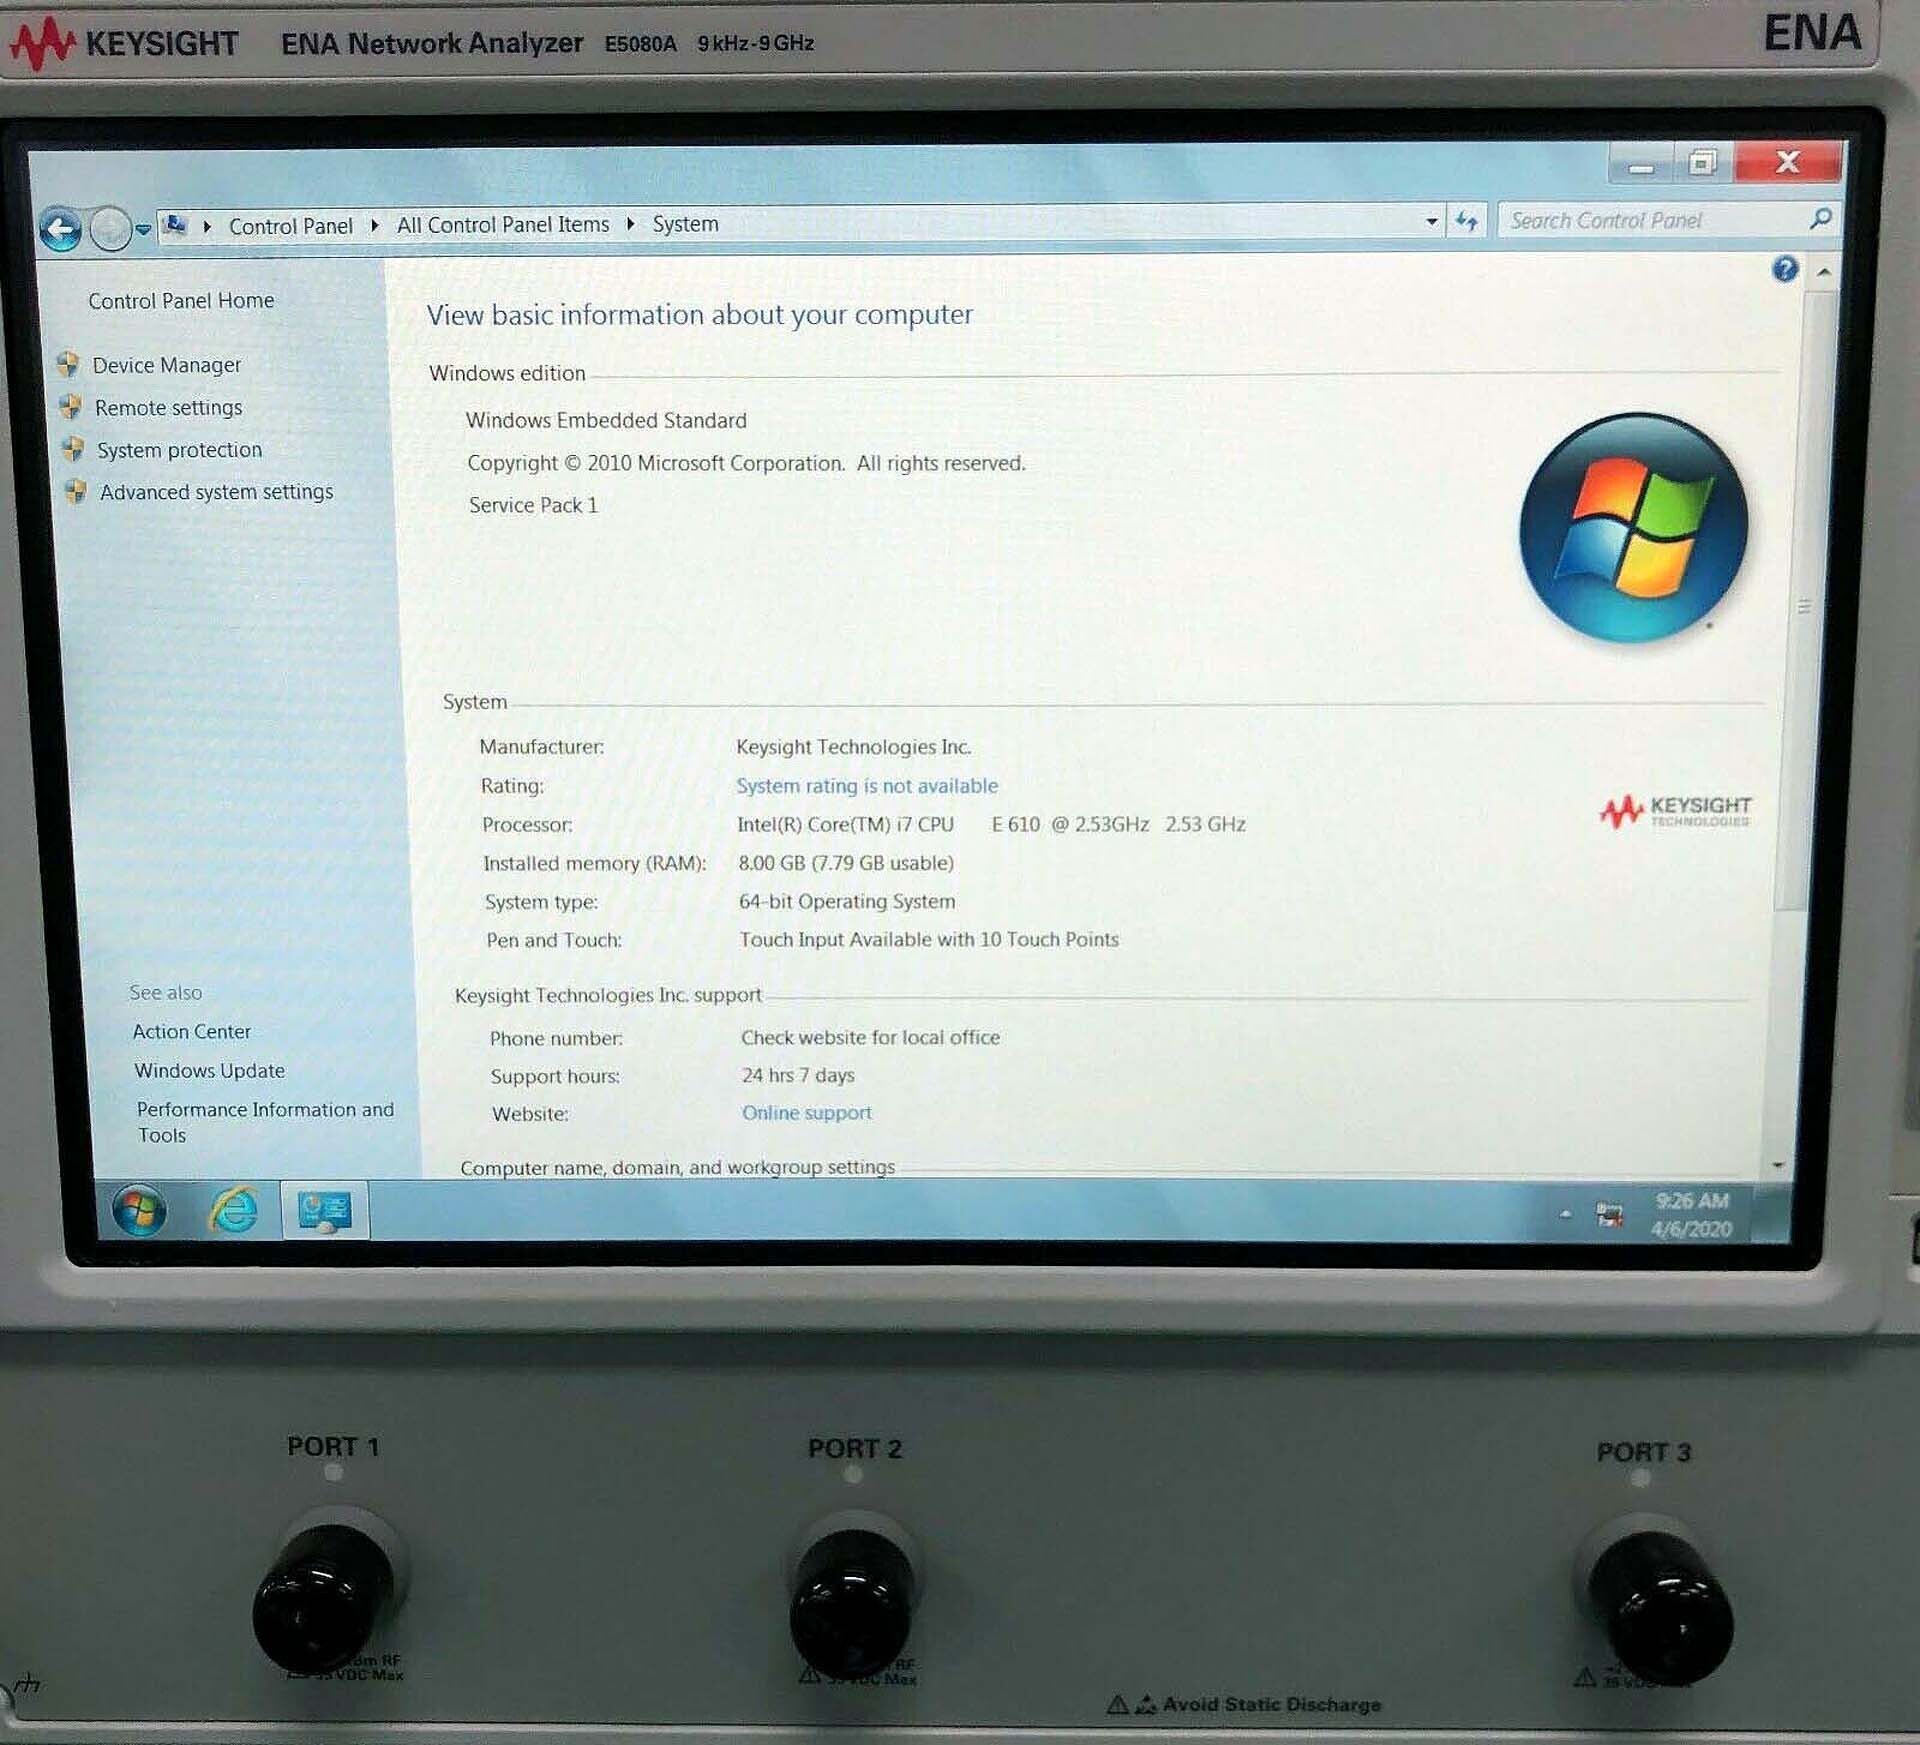1920x1745 pixels.
Task: Click the Forward navigation arrow
Action: [x=110, y=230]
